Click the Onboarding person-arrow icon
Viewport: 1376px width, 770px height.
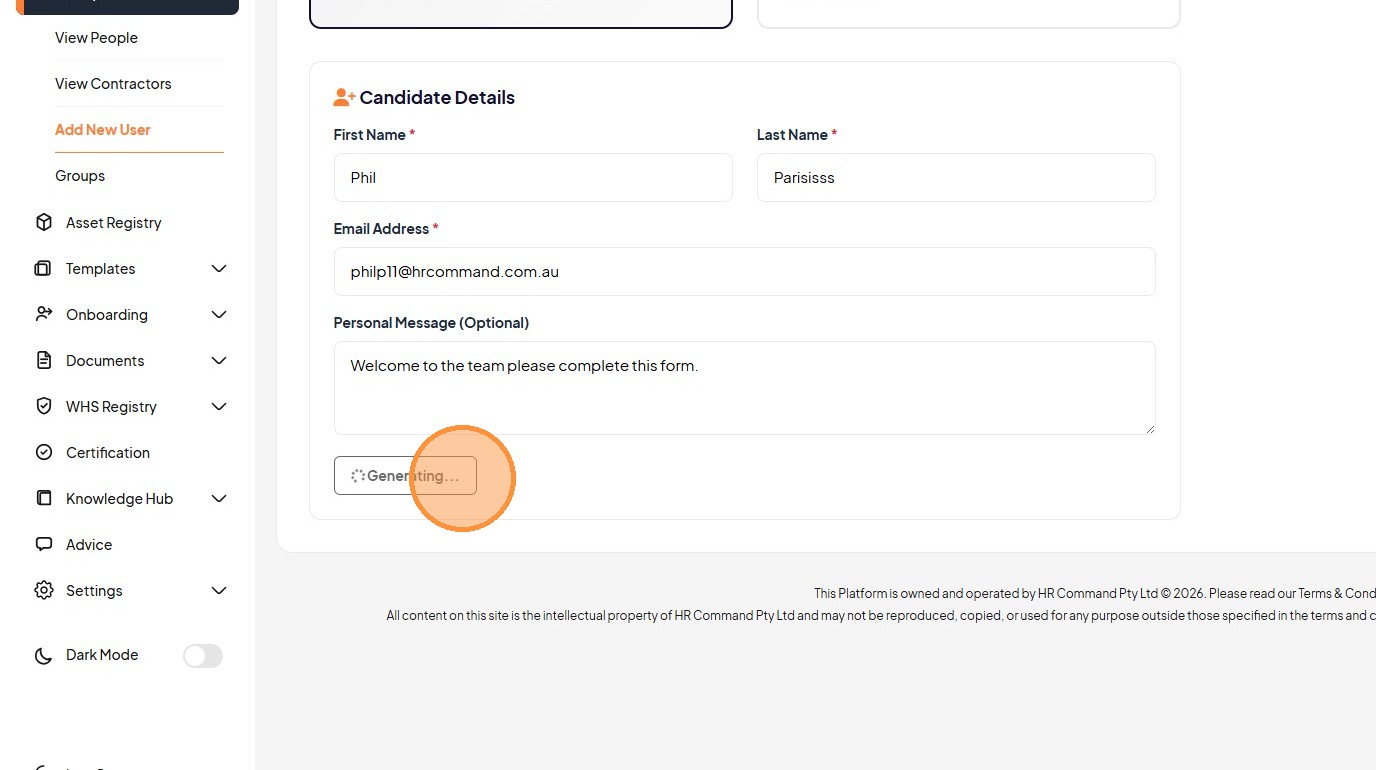43,314
